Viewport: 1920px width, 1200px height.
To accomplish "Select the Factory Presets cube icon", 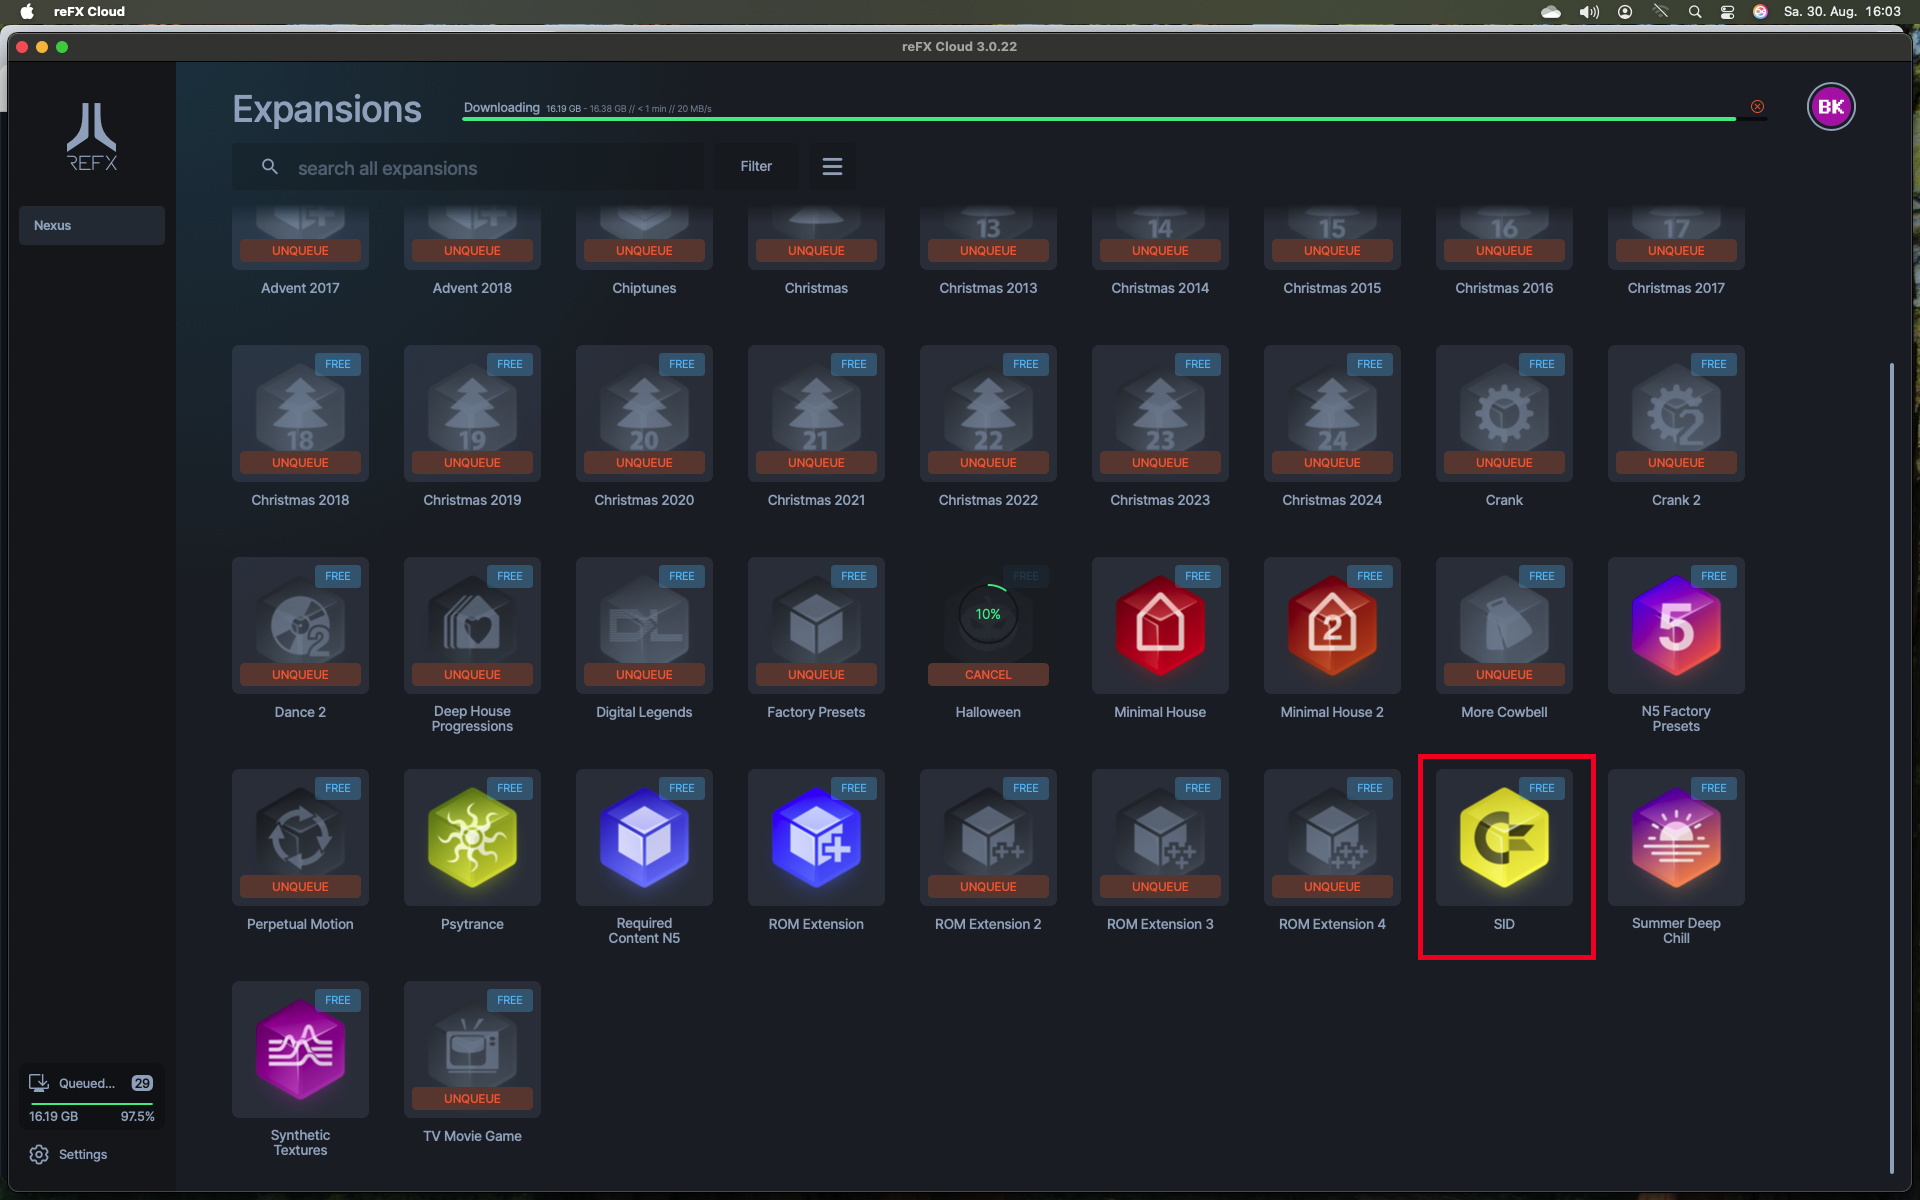I will [x=816, y=624].
